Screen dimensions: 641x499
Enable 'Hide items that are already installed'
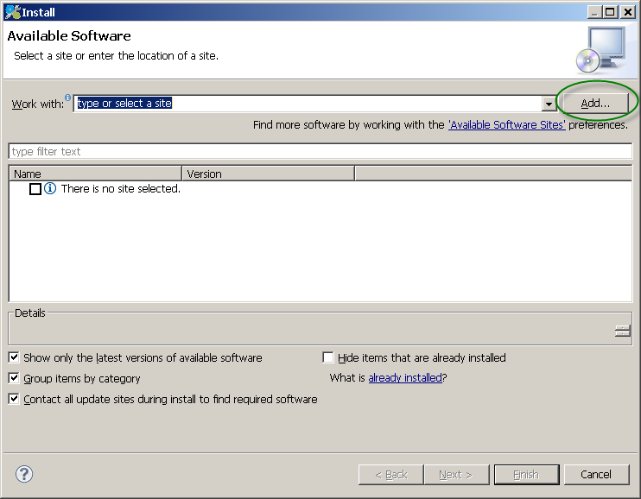point(328,357)
